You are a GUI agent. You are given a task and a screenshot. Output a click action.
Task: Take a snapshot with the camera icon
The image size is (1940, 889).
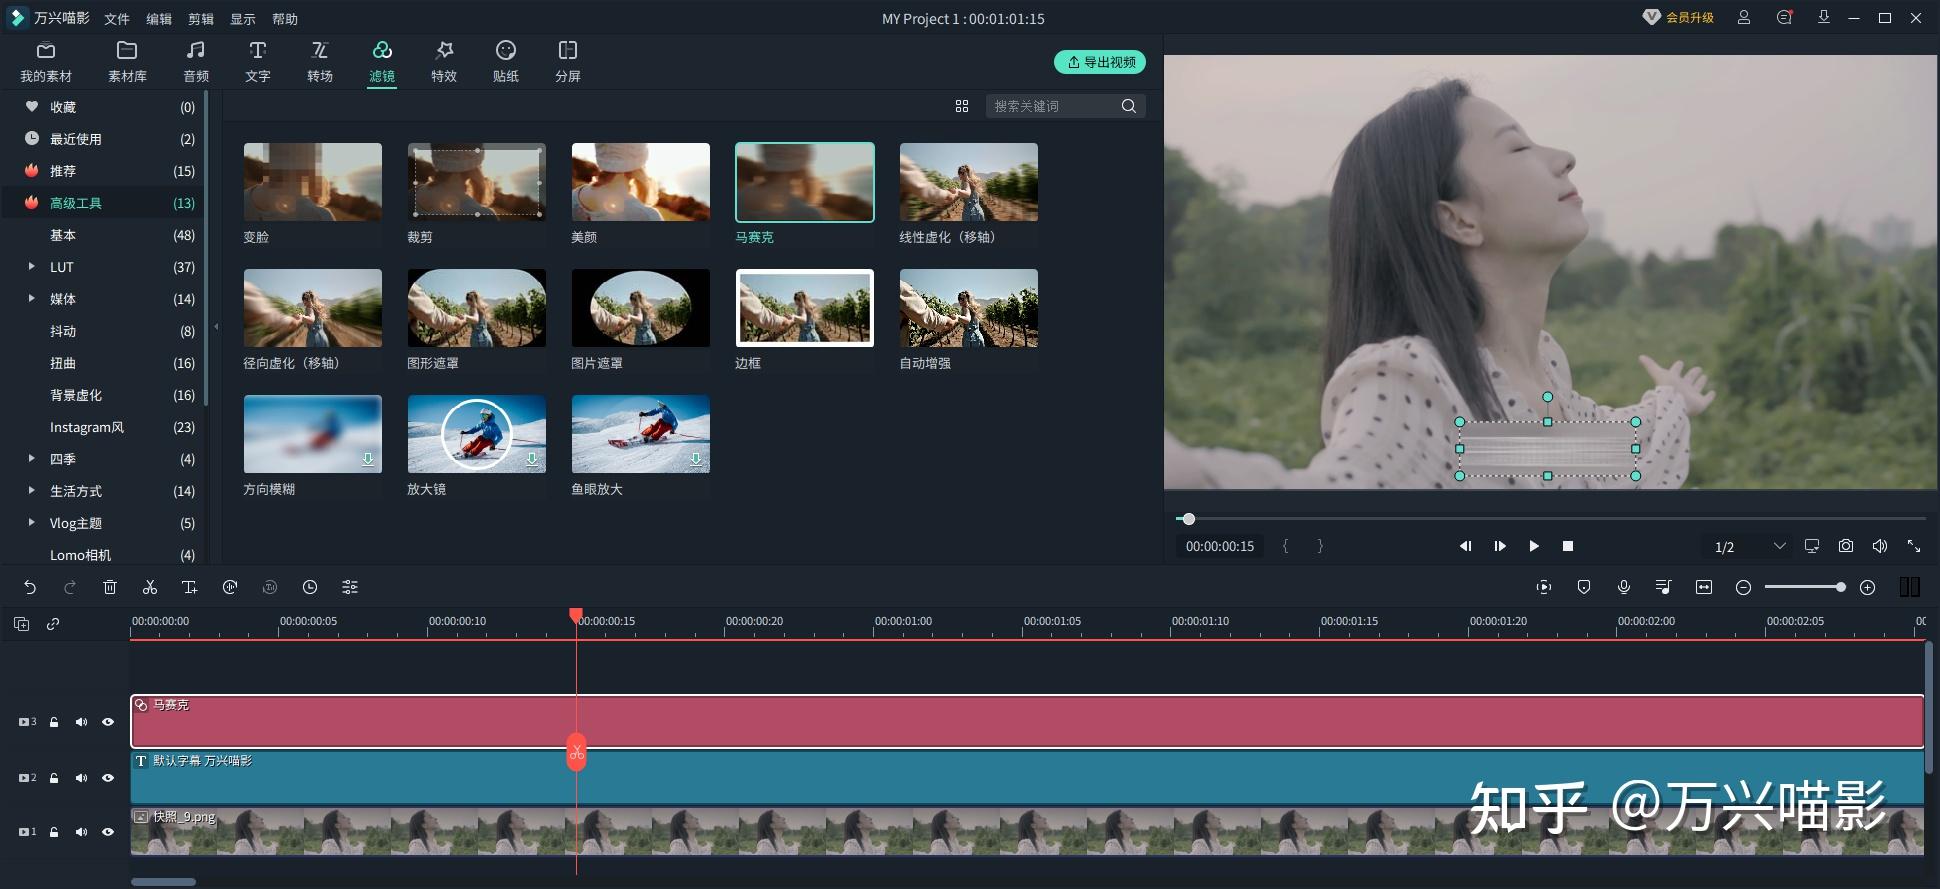tap(1846, 546)
